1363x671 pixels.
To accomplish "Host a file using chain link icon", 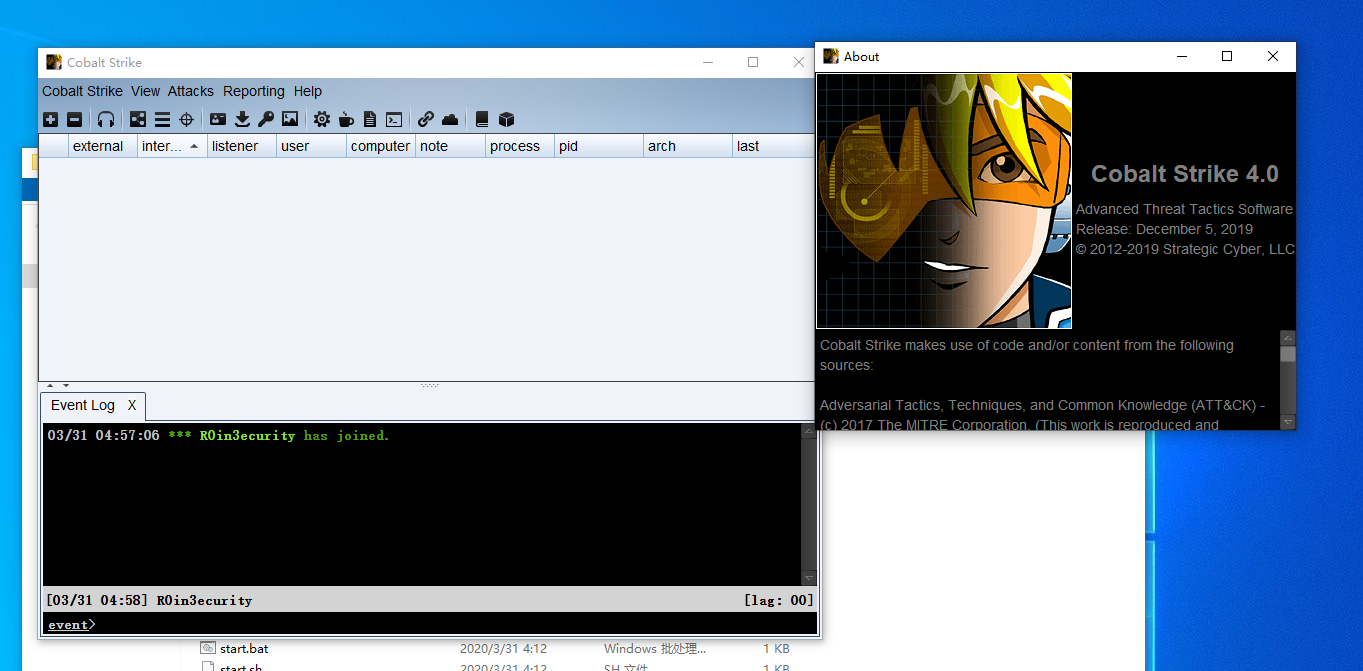I will [x=426, y=120].
